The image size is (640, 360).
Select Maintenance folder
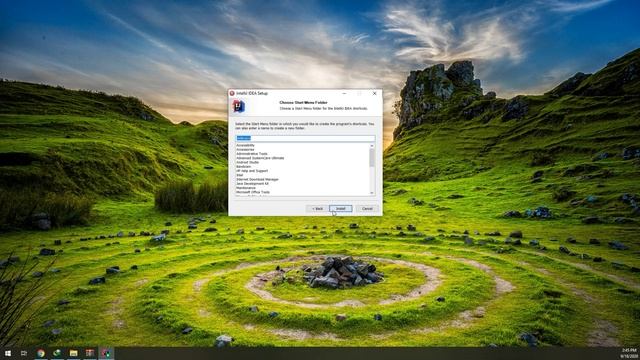[x=246, y=188]
